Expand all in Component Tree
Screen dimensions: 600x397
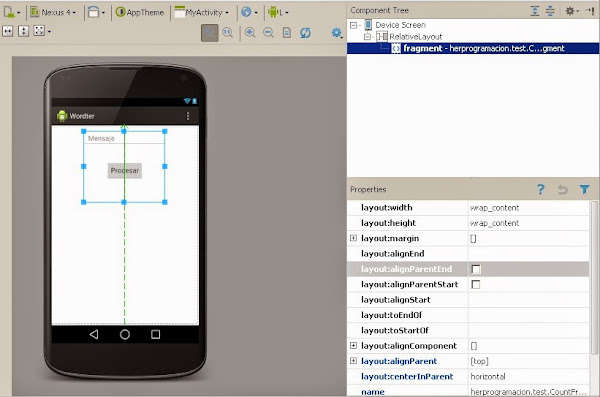[535, 11]
